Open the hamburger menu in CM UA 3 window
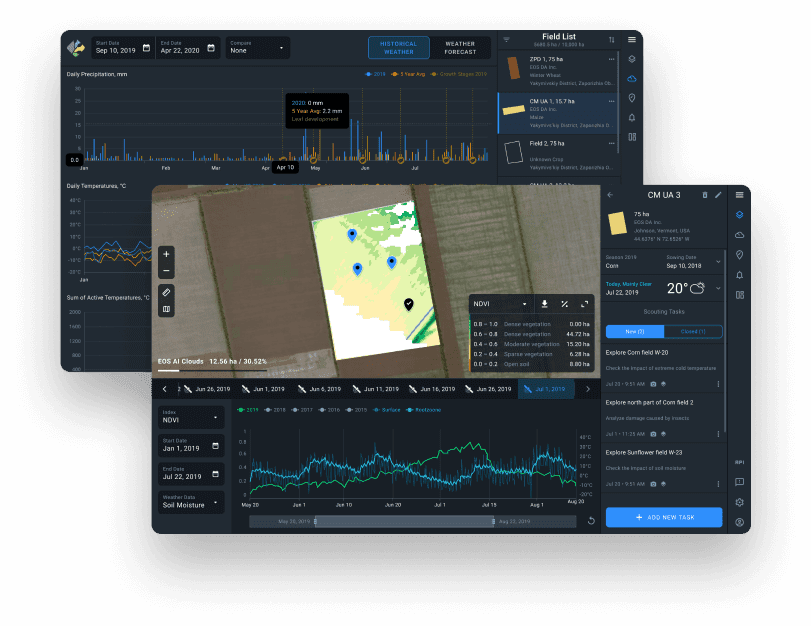The height and width of the screenshot is (626, 811). click(740, 195)
